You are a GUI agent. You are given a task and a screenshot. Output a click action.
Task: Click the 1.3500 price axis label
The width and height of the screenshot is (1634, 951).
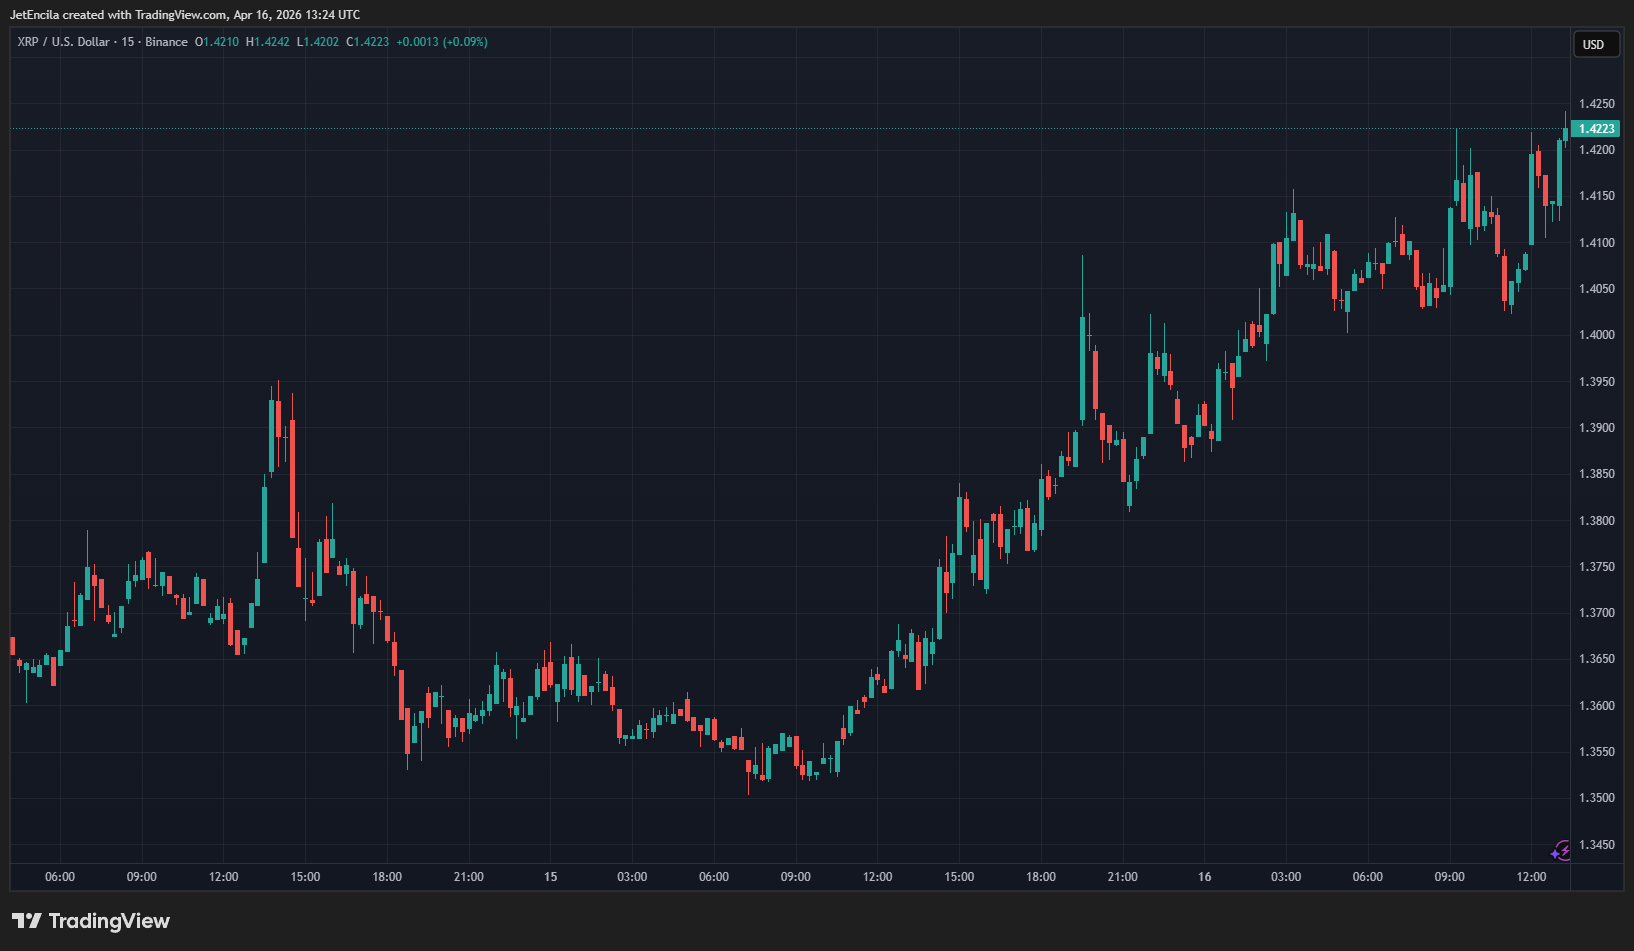(1596, 798)
